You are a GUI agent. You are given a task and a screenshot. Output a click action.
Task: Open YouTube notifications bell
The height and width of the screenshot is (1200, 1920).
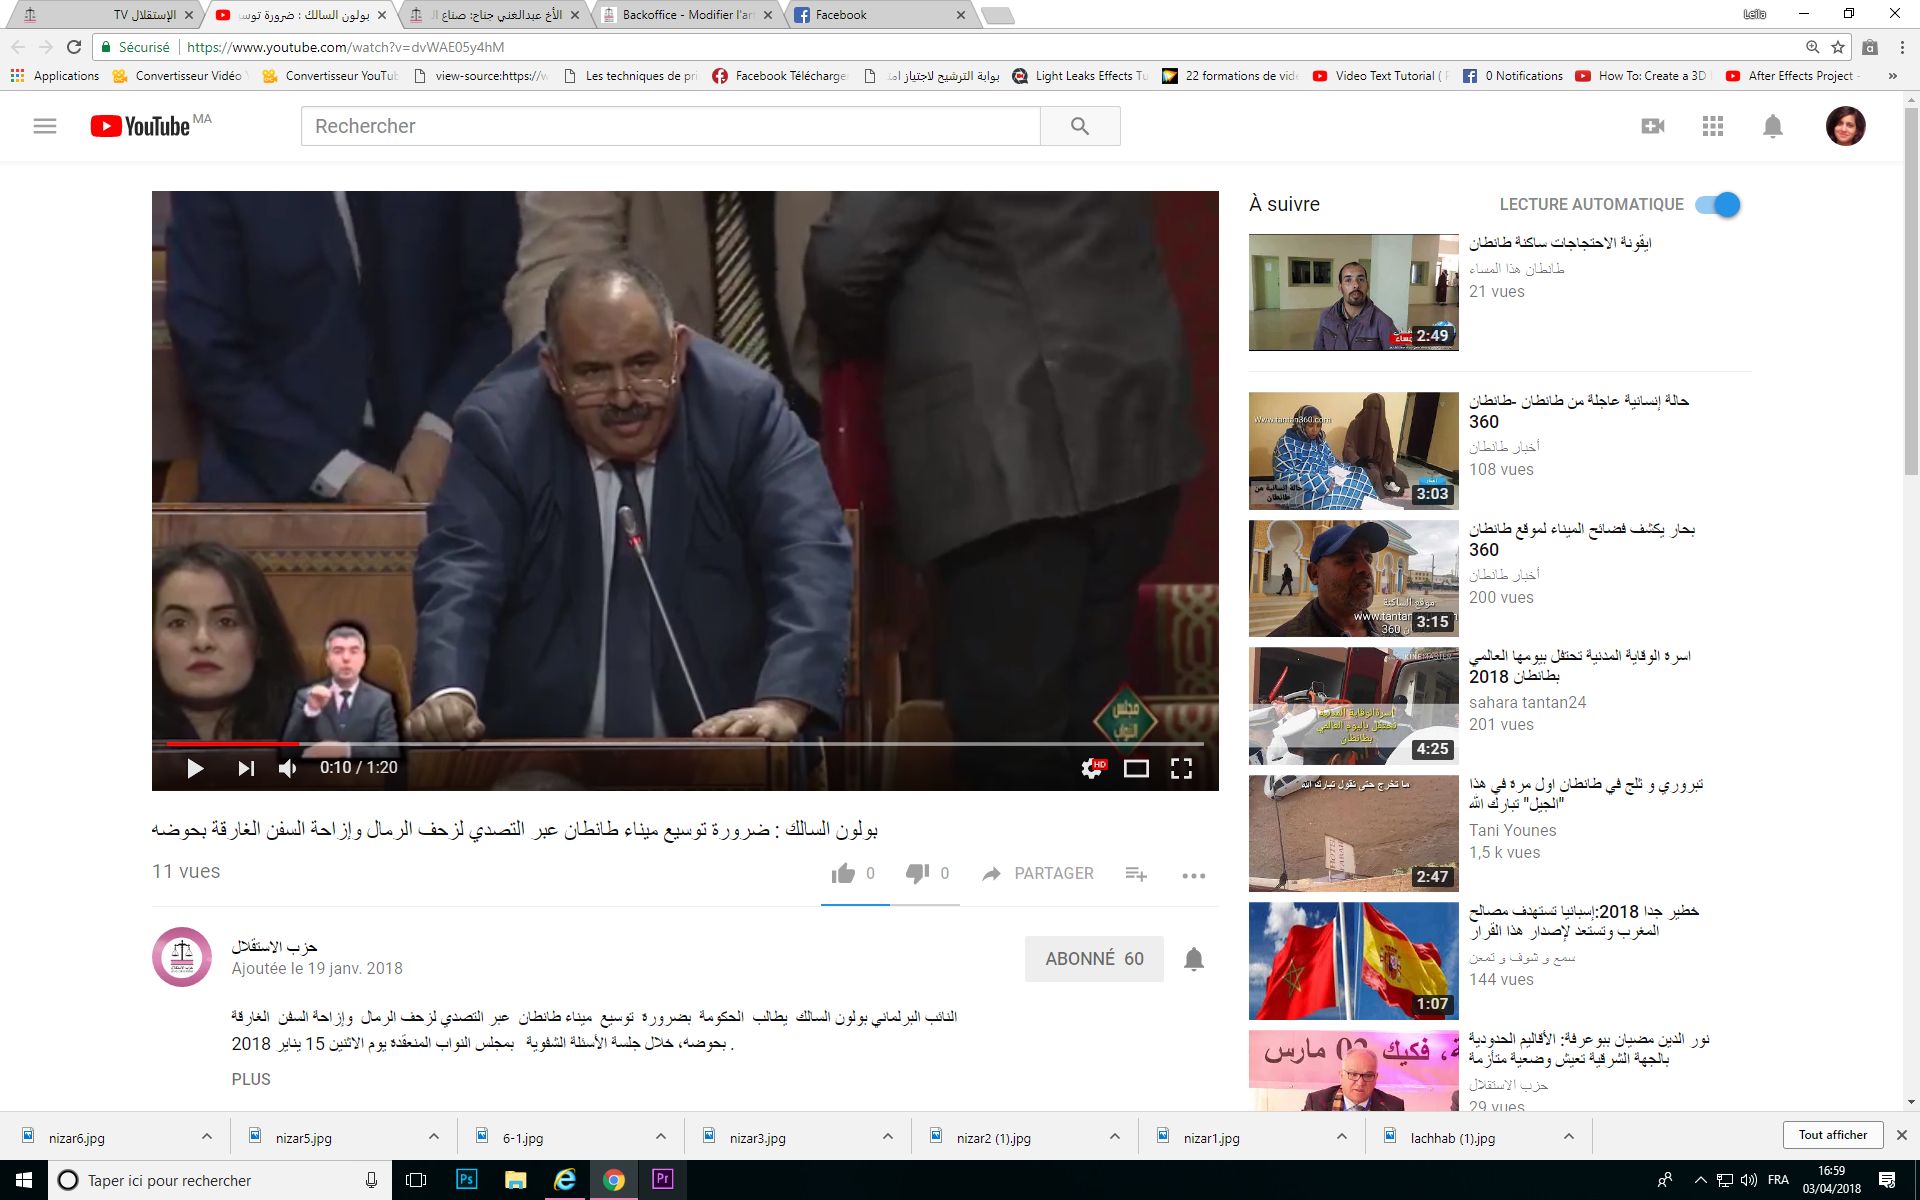click(1772, 126)
